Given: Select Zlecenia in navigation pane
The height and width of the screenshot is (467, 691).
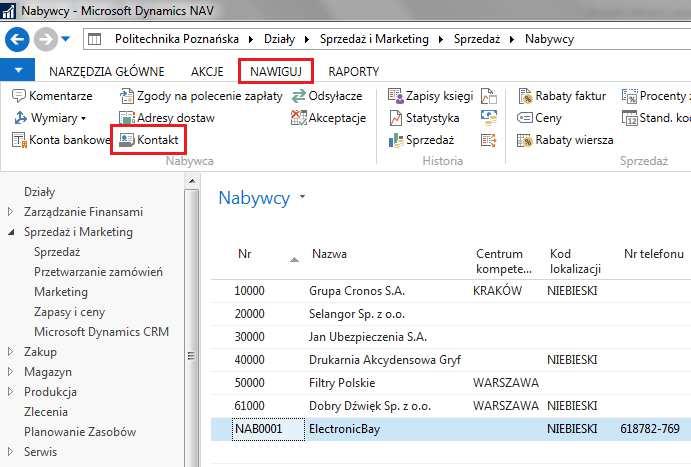Looking at the screenshot, I should pos(46,411).
